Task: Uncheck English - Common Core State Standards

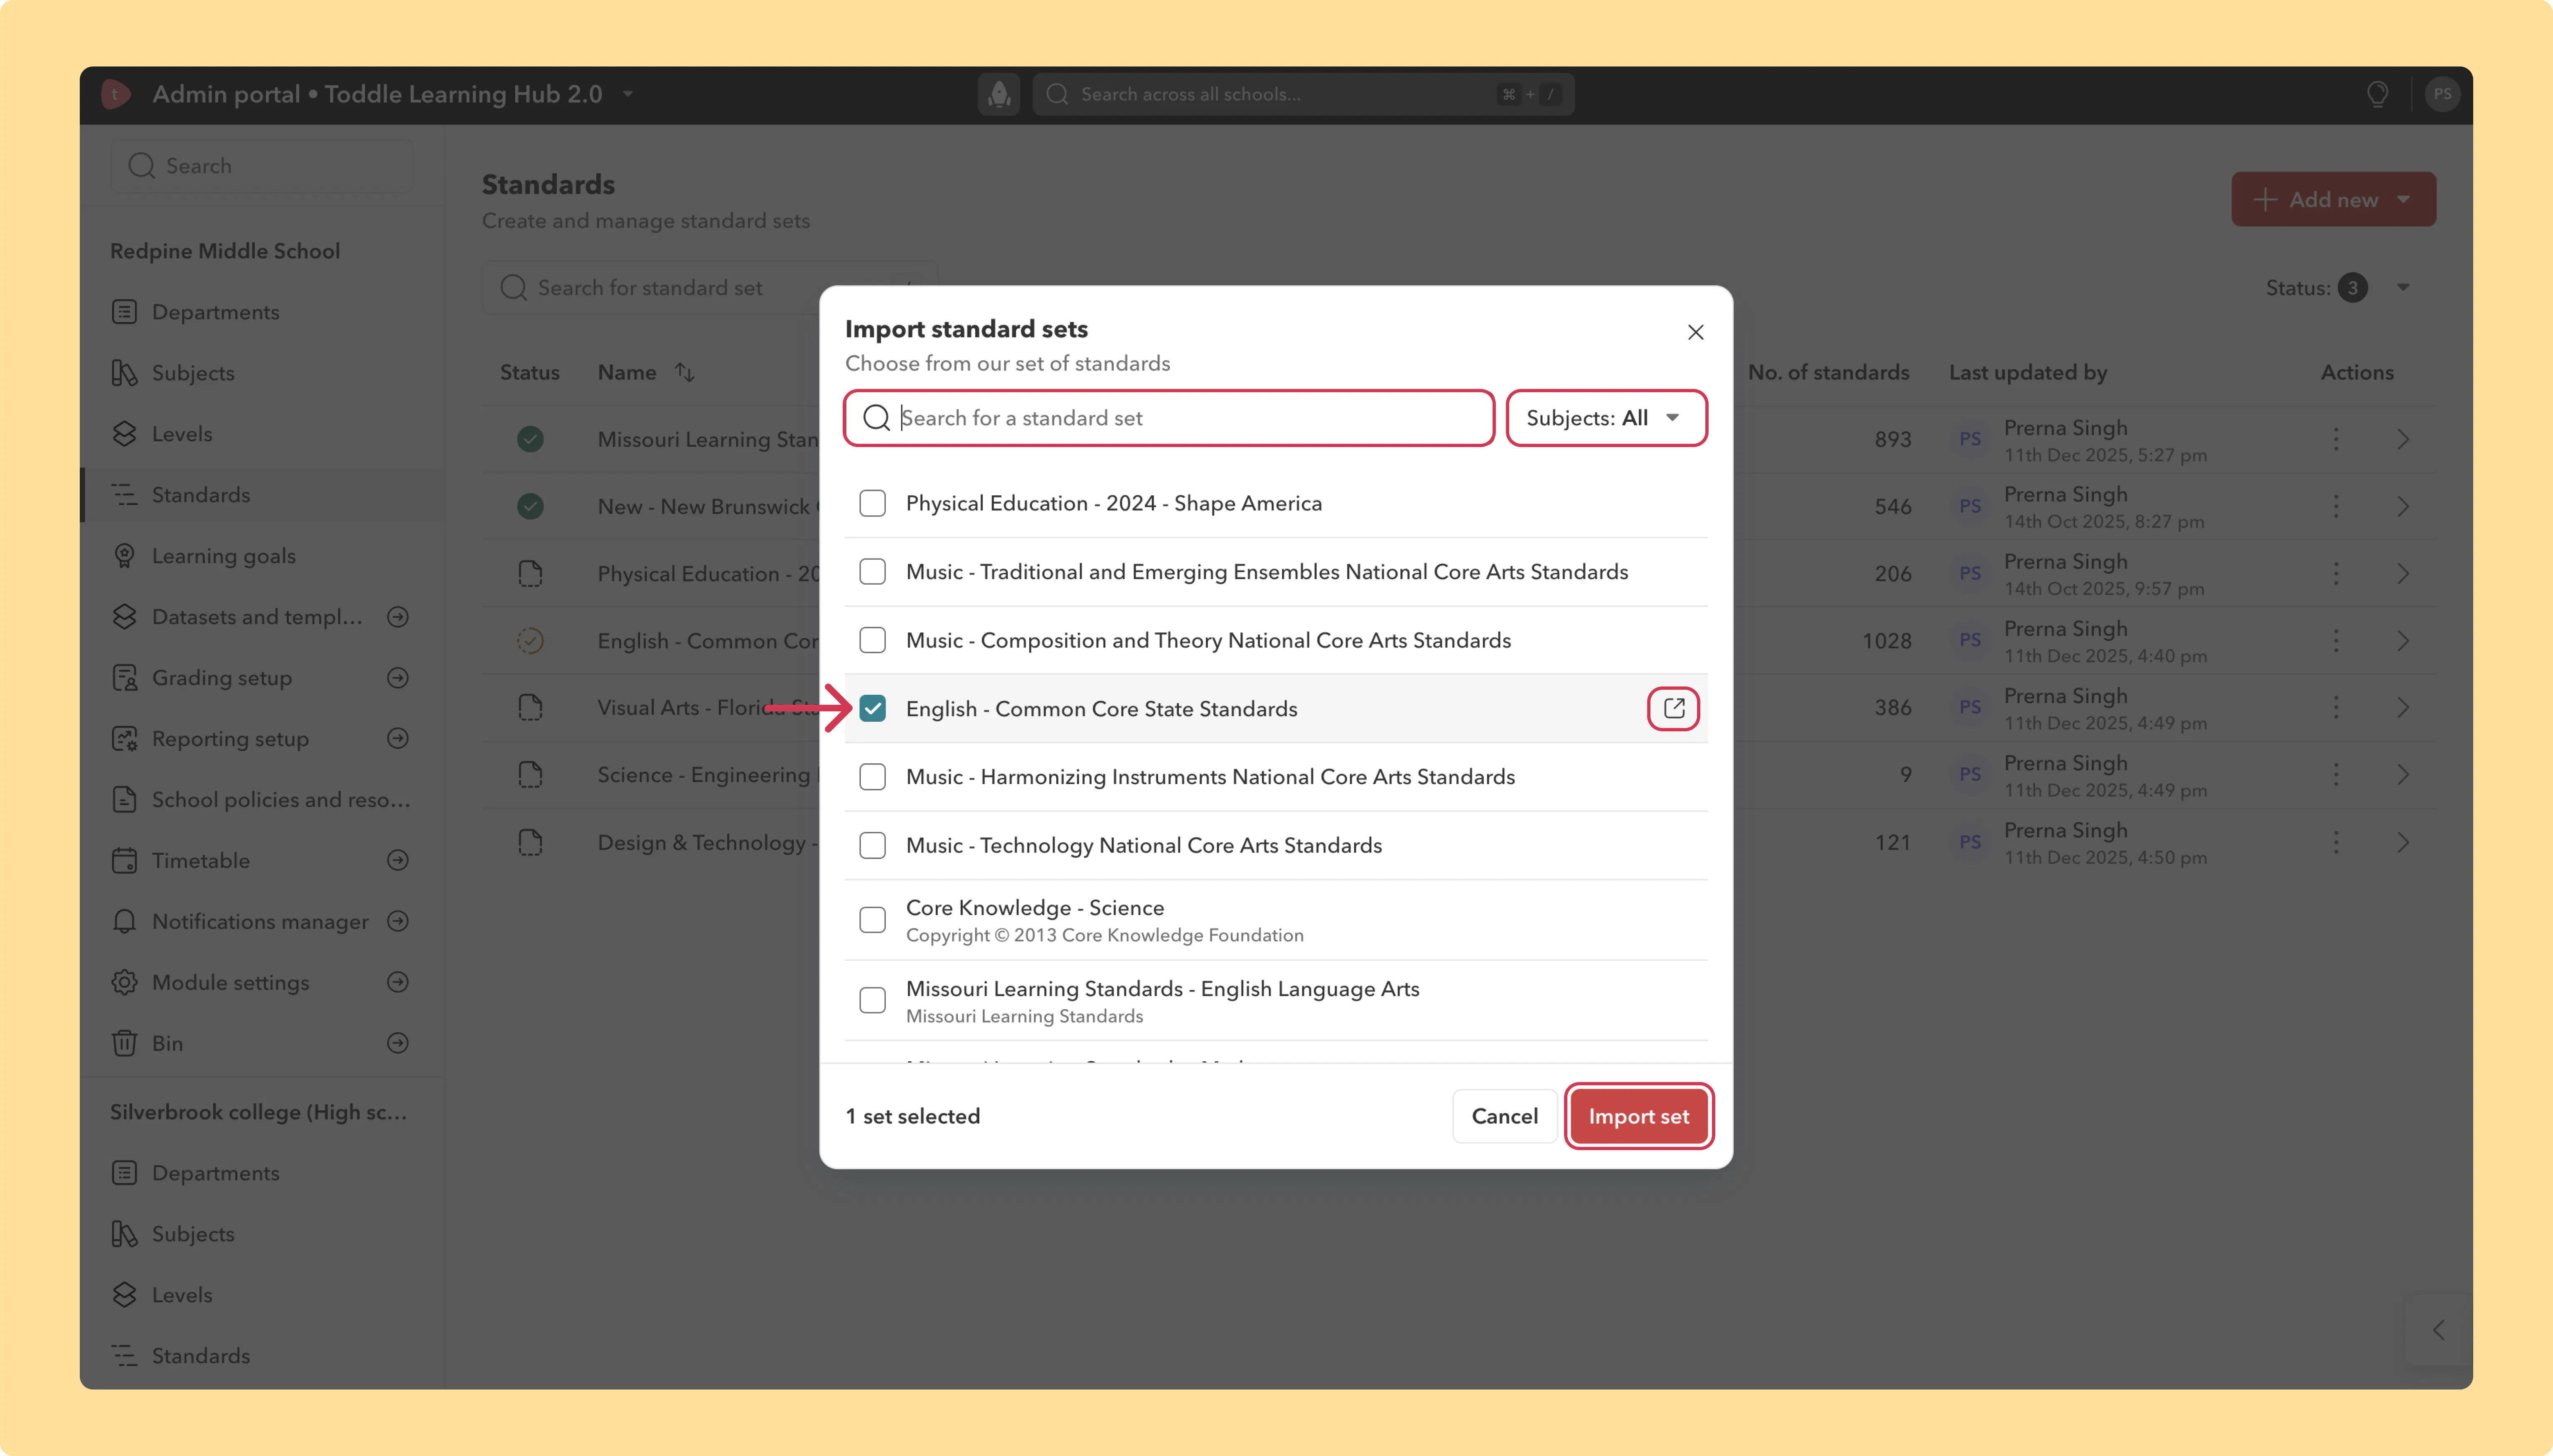Action: (x=872, y=709)
